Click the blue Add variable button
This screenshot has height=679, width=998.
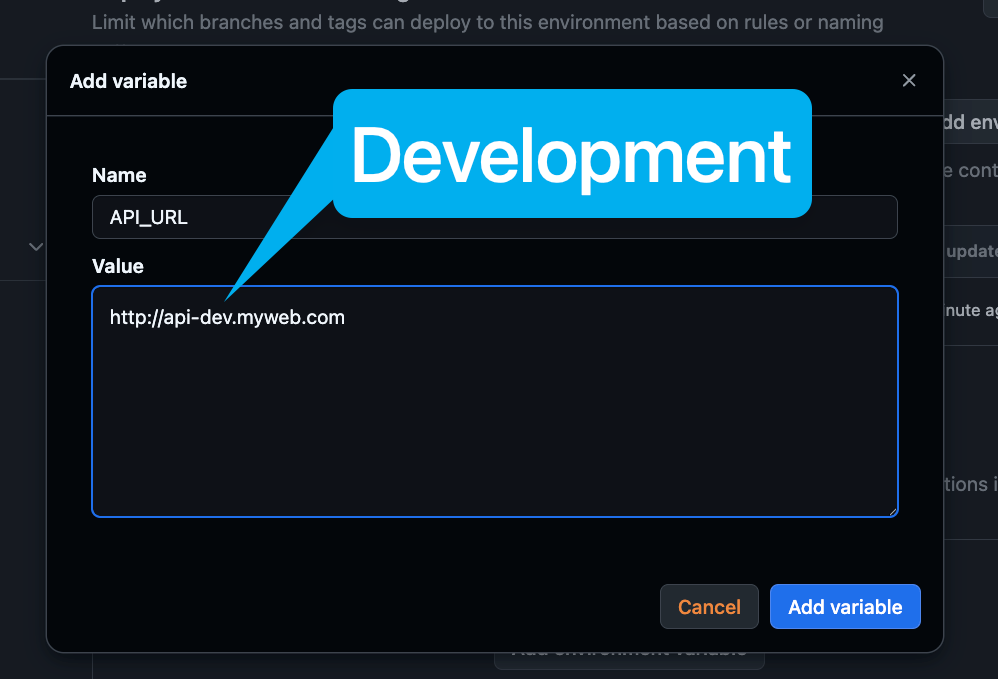(x=845, y=607)
